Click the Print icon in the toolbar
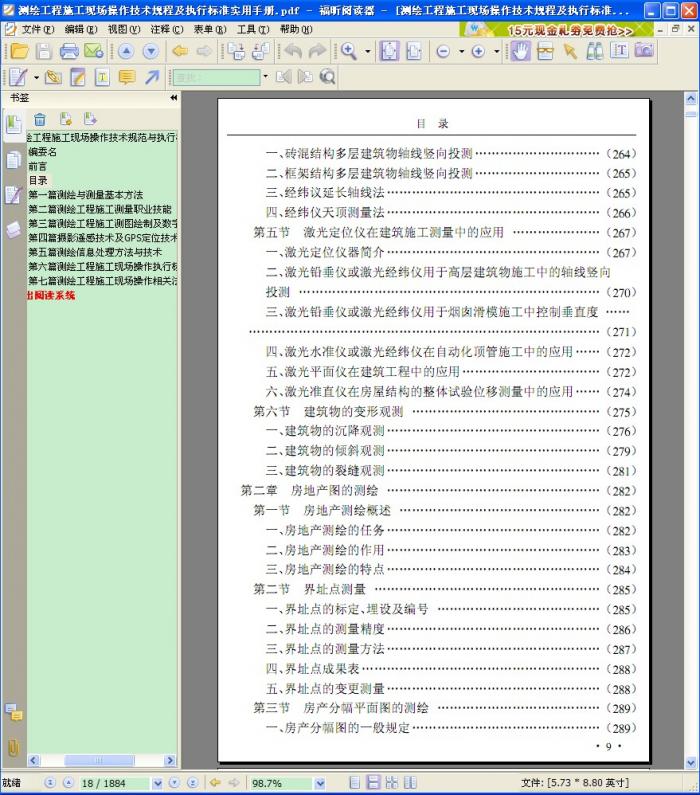700x795 pixels. click(x=69, y=51)
